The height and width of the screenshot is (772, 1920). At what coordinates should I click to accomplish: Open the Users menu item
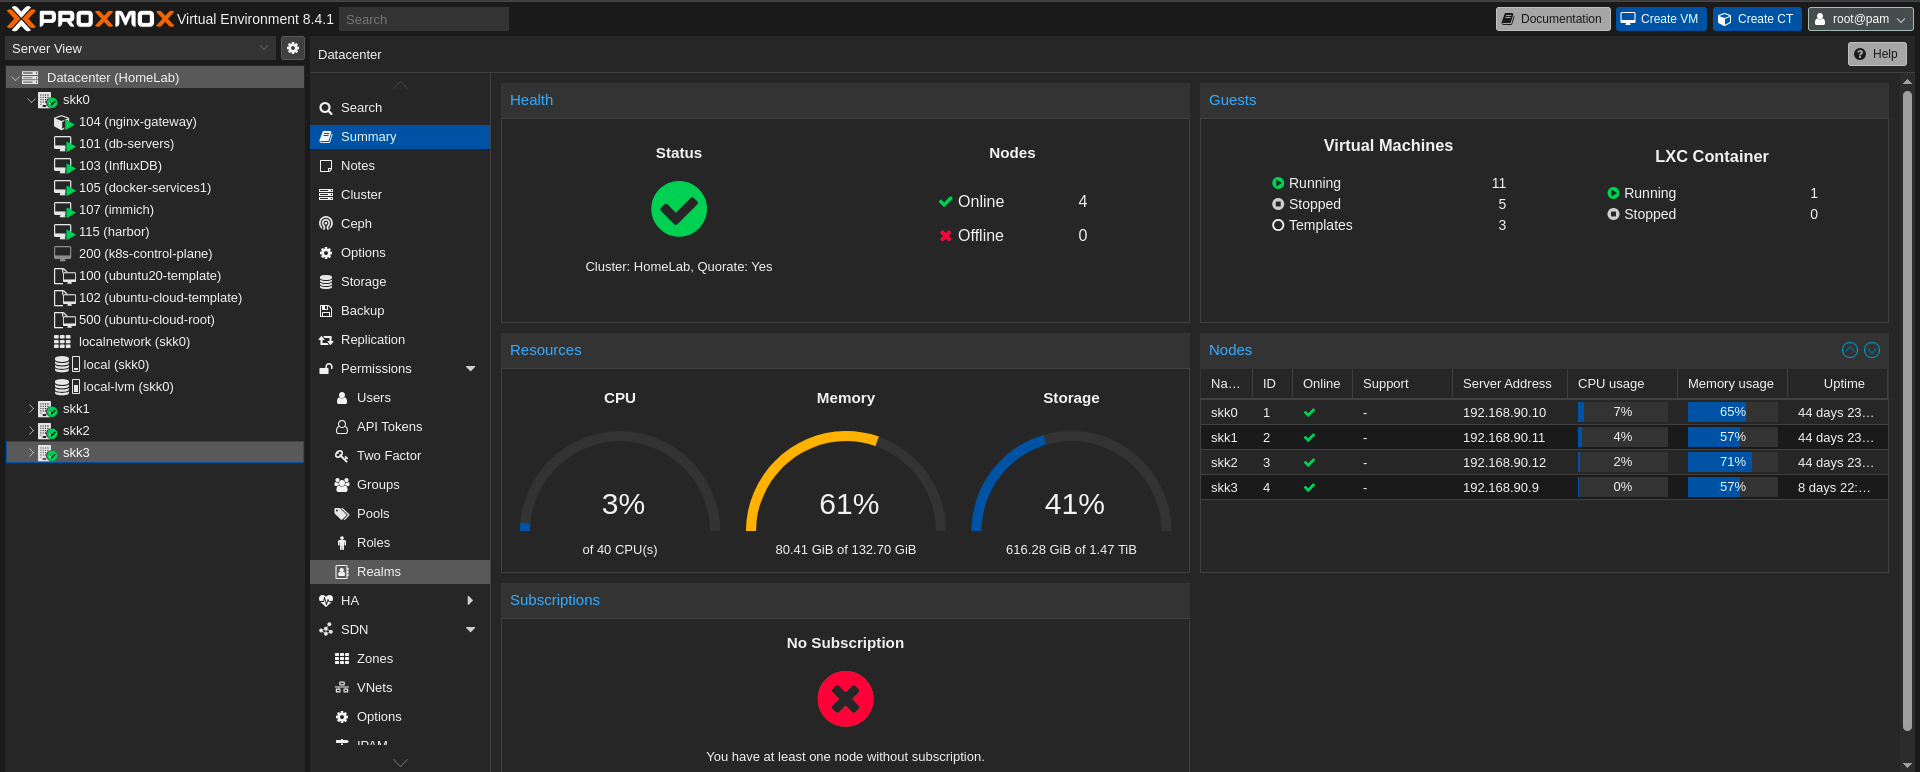pyautogui.click(x=400, y=398)
